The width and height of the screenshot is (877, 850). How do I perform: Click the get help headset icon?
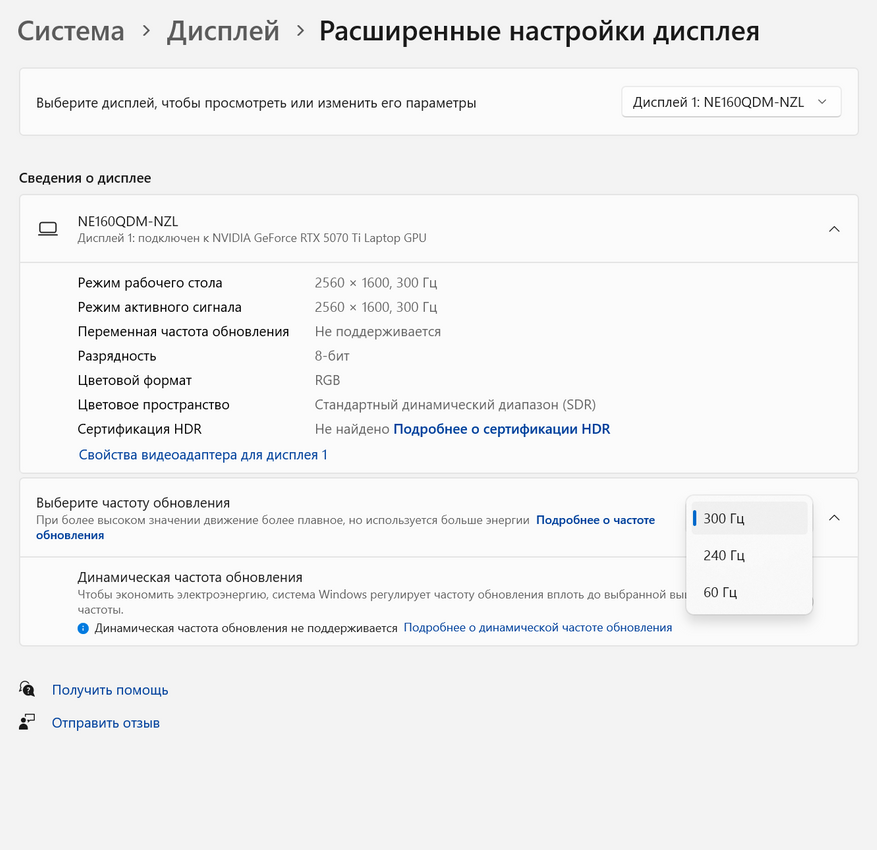pyautogui.click(x=27, y=689)
